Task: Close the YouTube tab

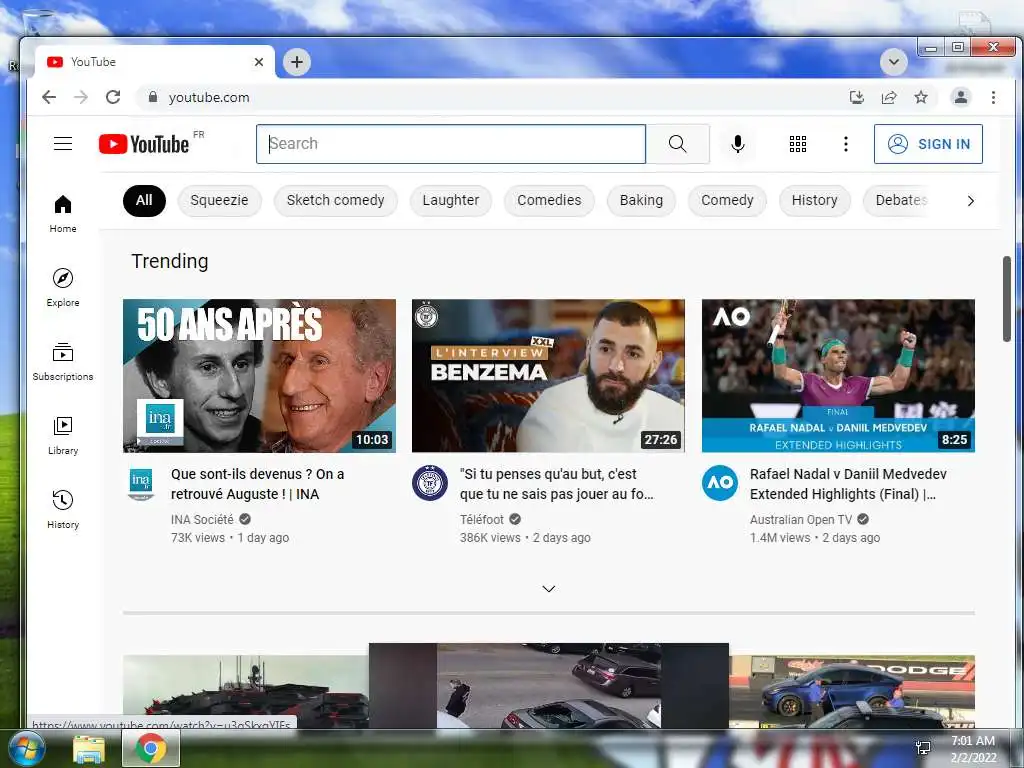Action: [259, 62]
